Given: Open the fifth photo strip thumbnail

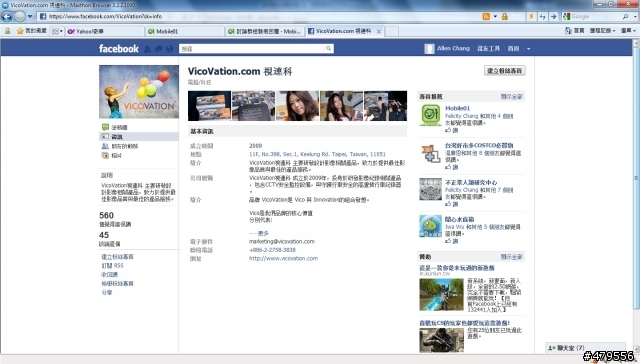Looking at the screenshot, I should point(385,106).
